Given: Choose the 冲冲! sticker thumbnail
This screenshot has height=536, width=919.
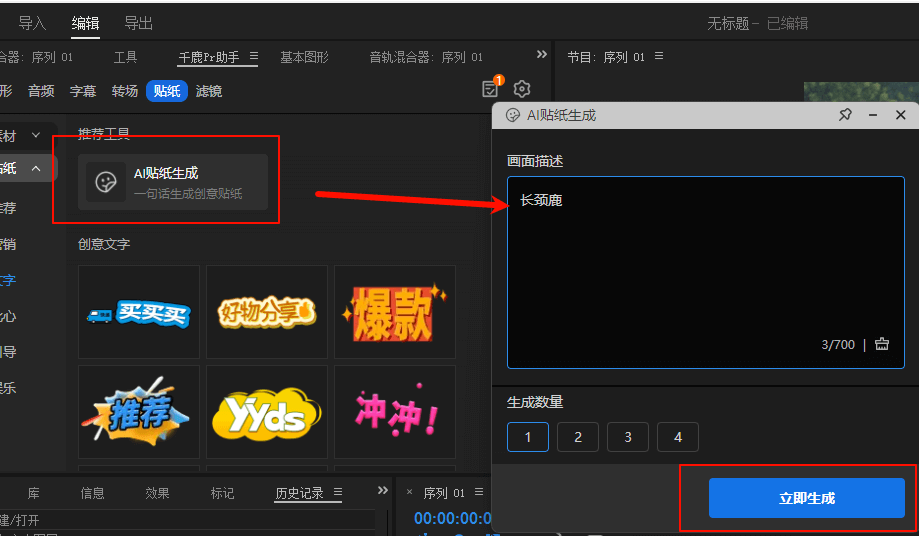Looking at the screenshot, I should coord(394,412).
